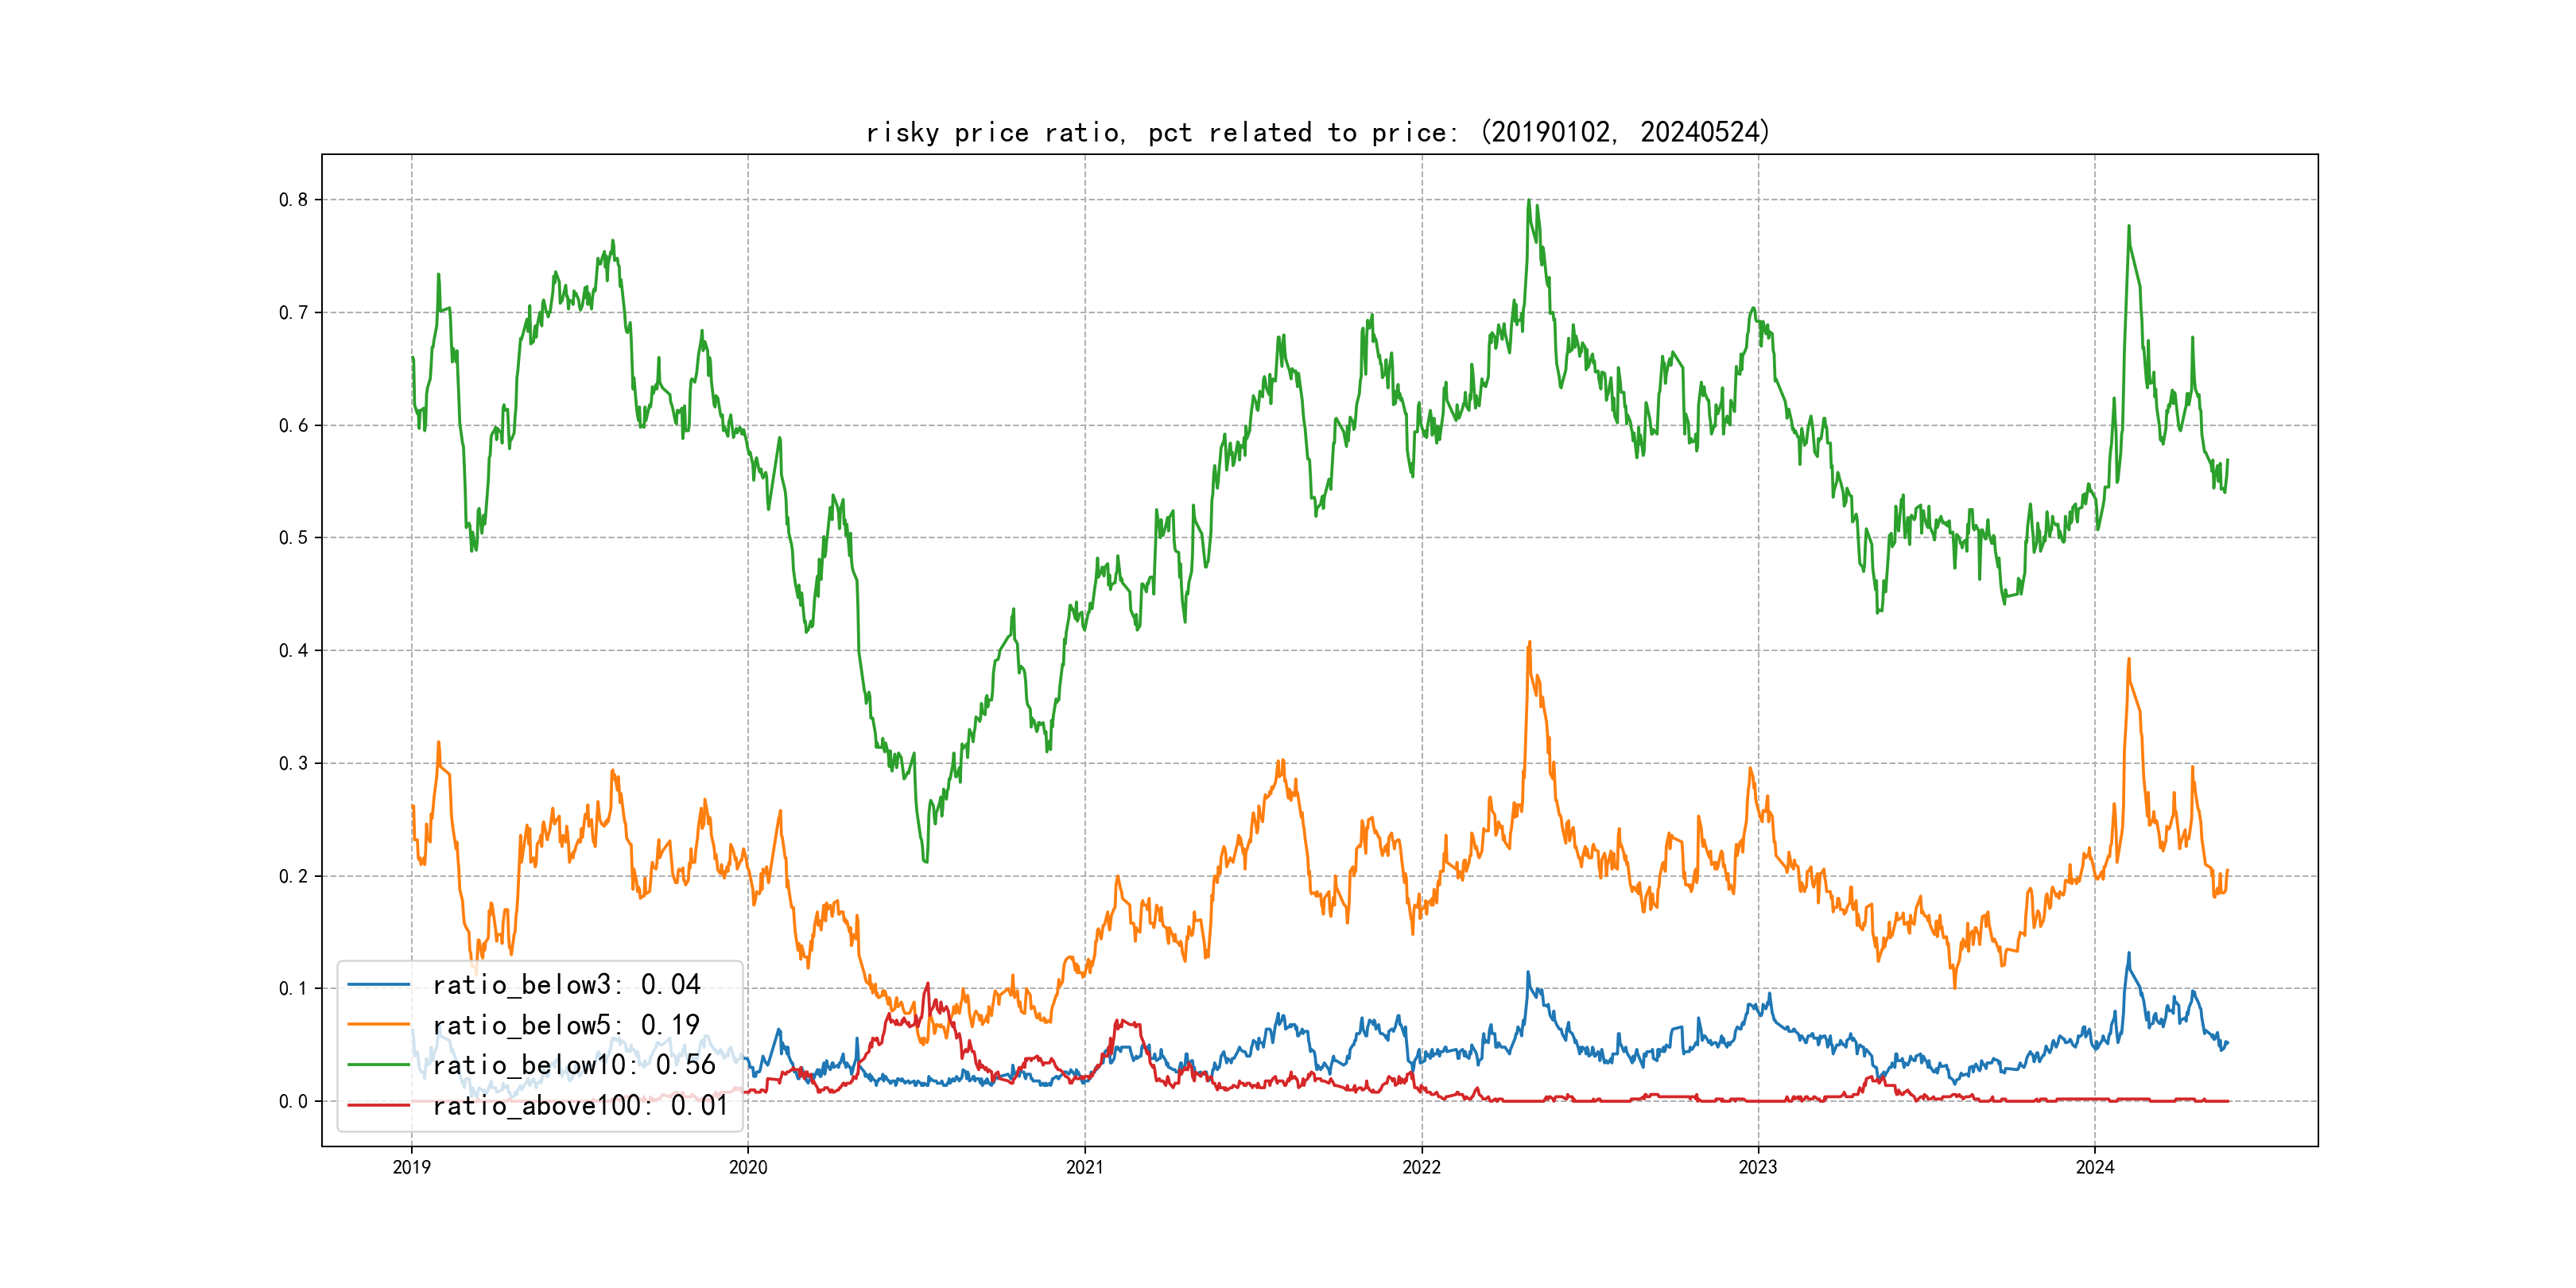Click the 2020 x-axis tick label
The image size is (2576, 1288).
click(748, 1167)
